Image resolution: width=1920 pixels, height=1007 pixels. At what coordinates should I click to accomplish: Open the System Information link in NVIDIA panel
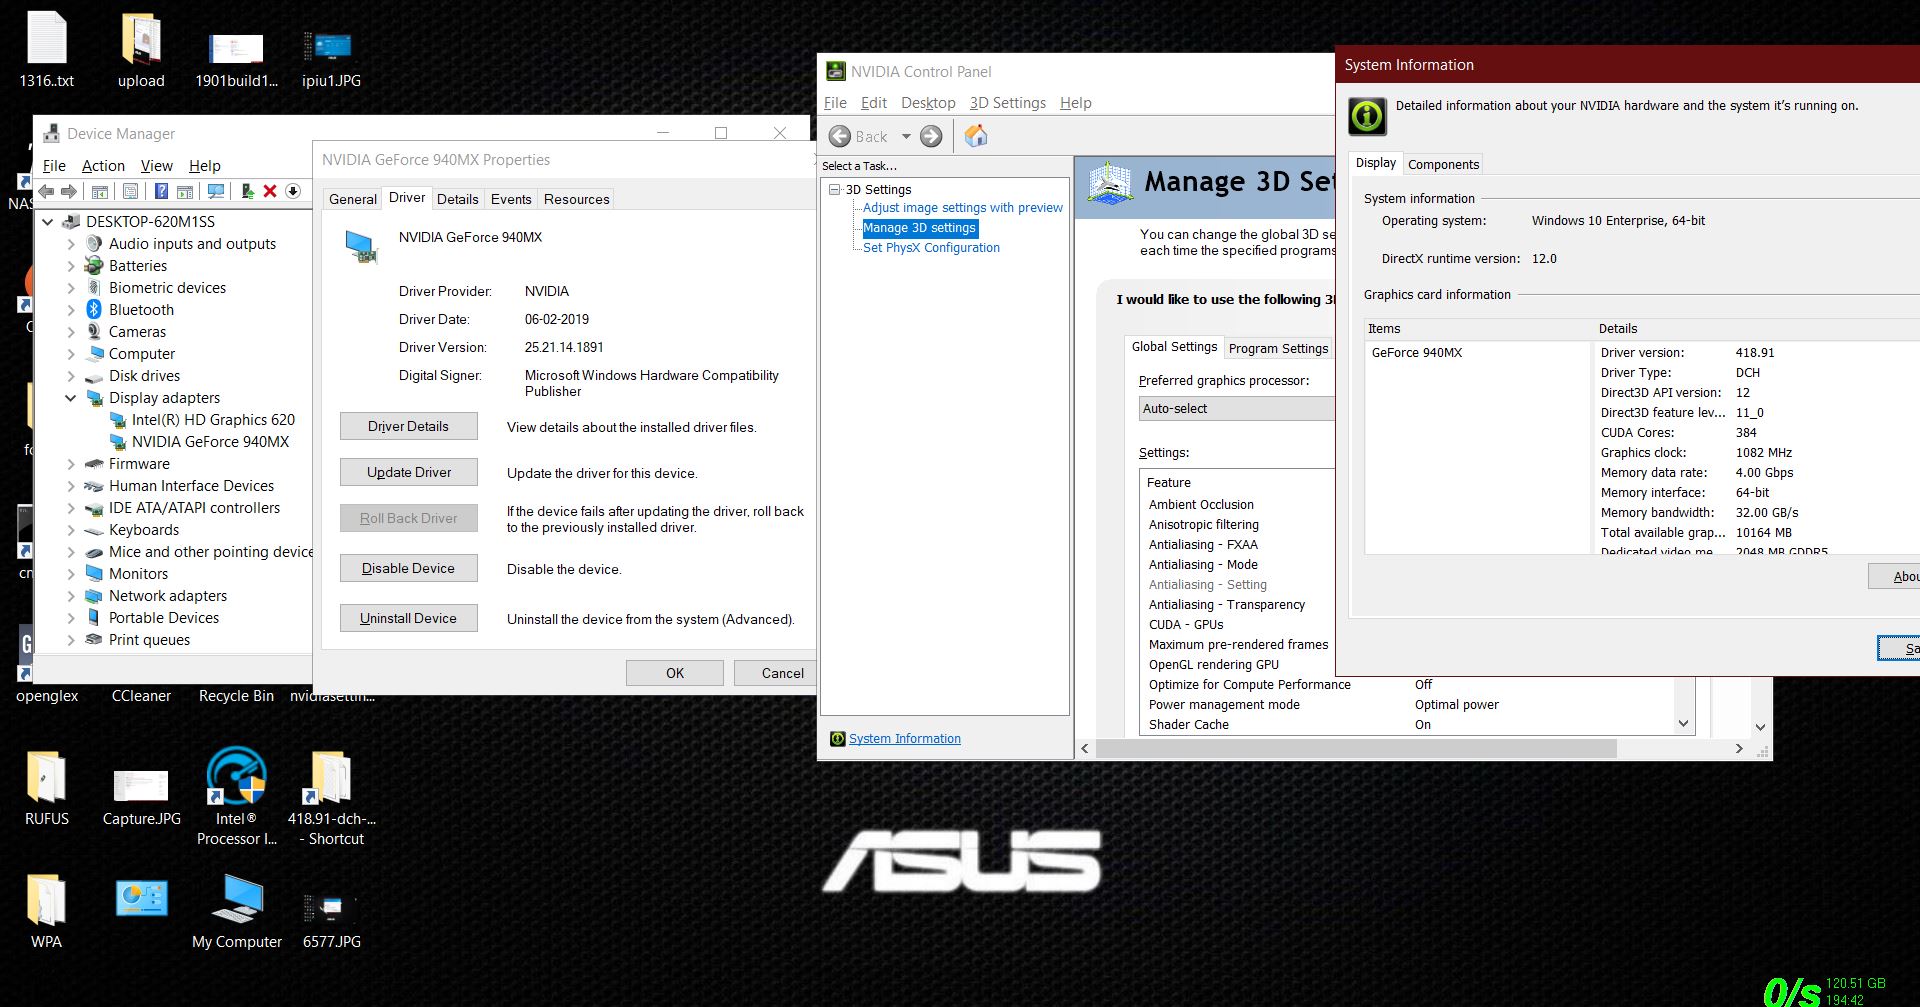pos(903,738)
